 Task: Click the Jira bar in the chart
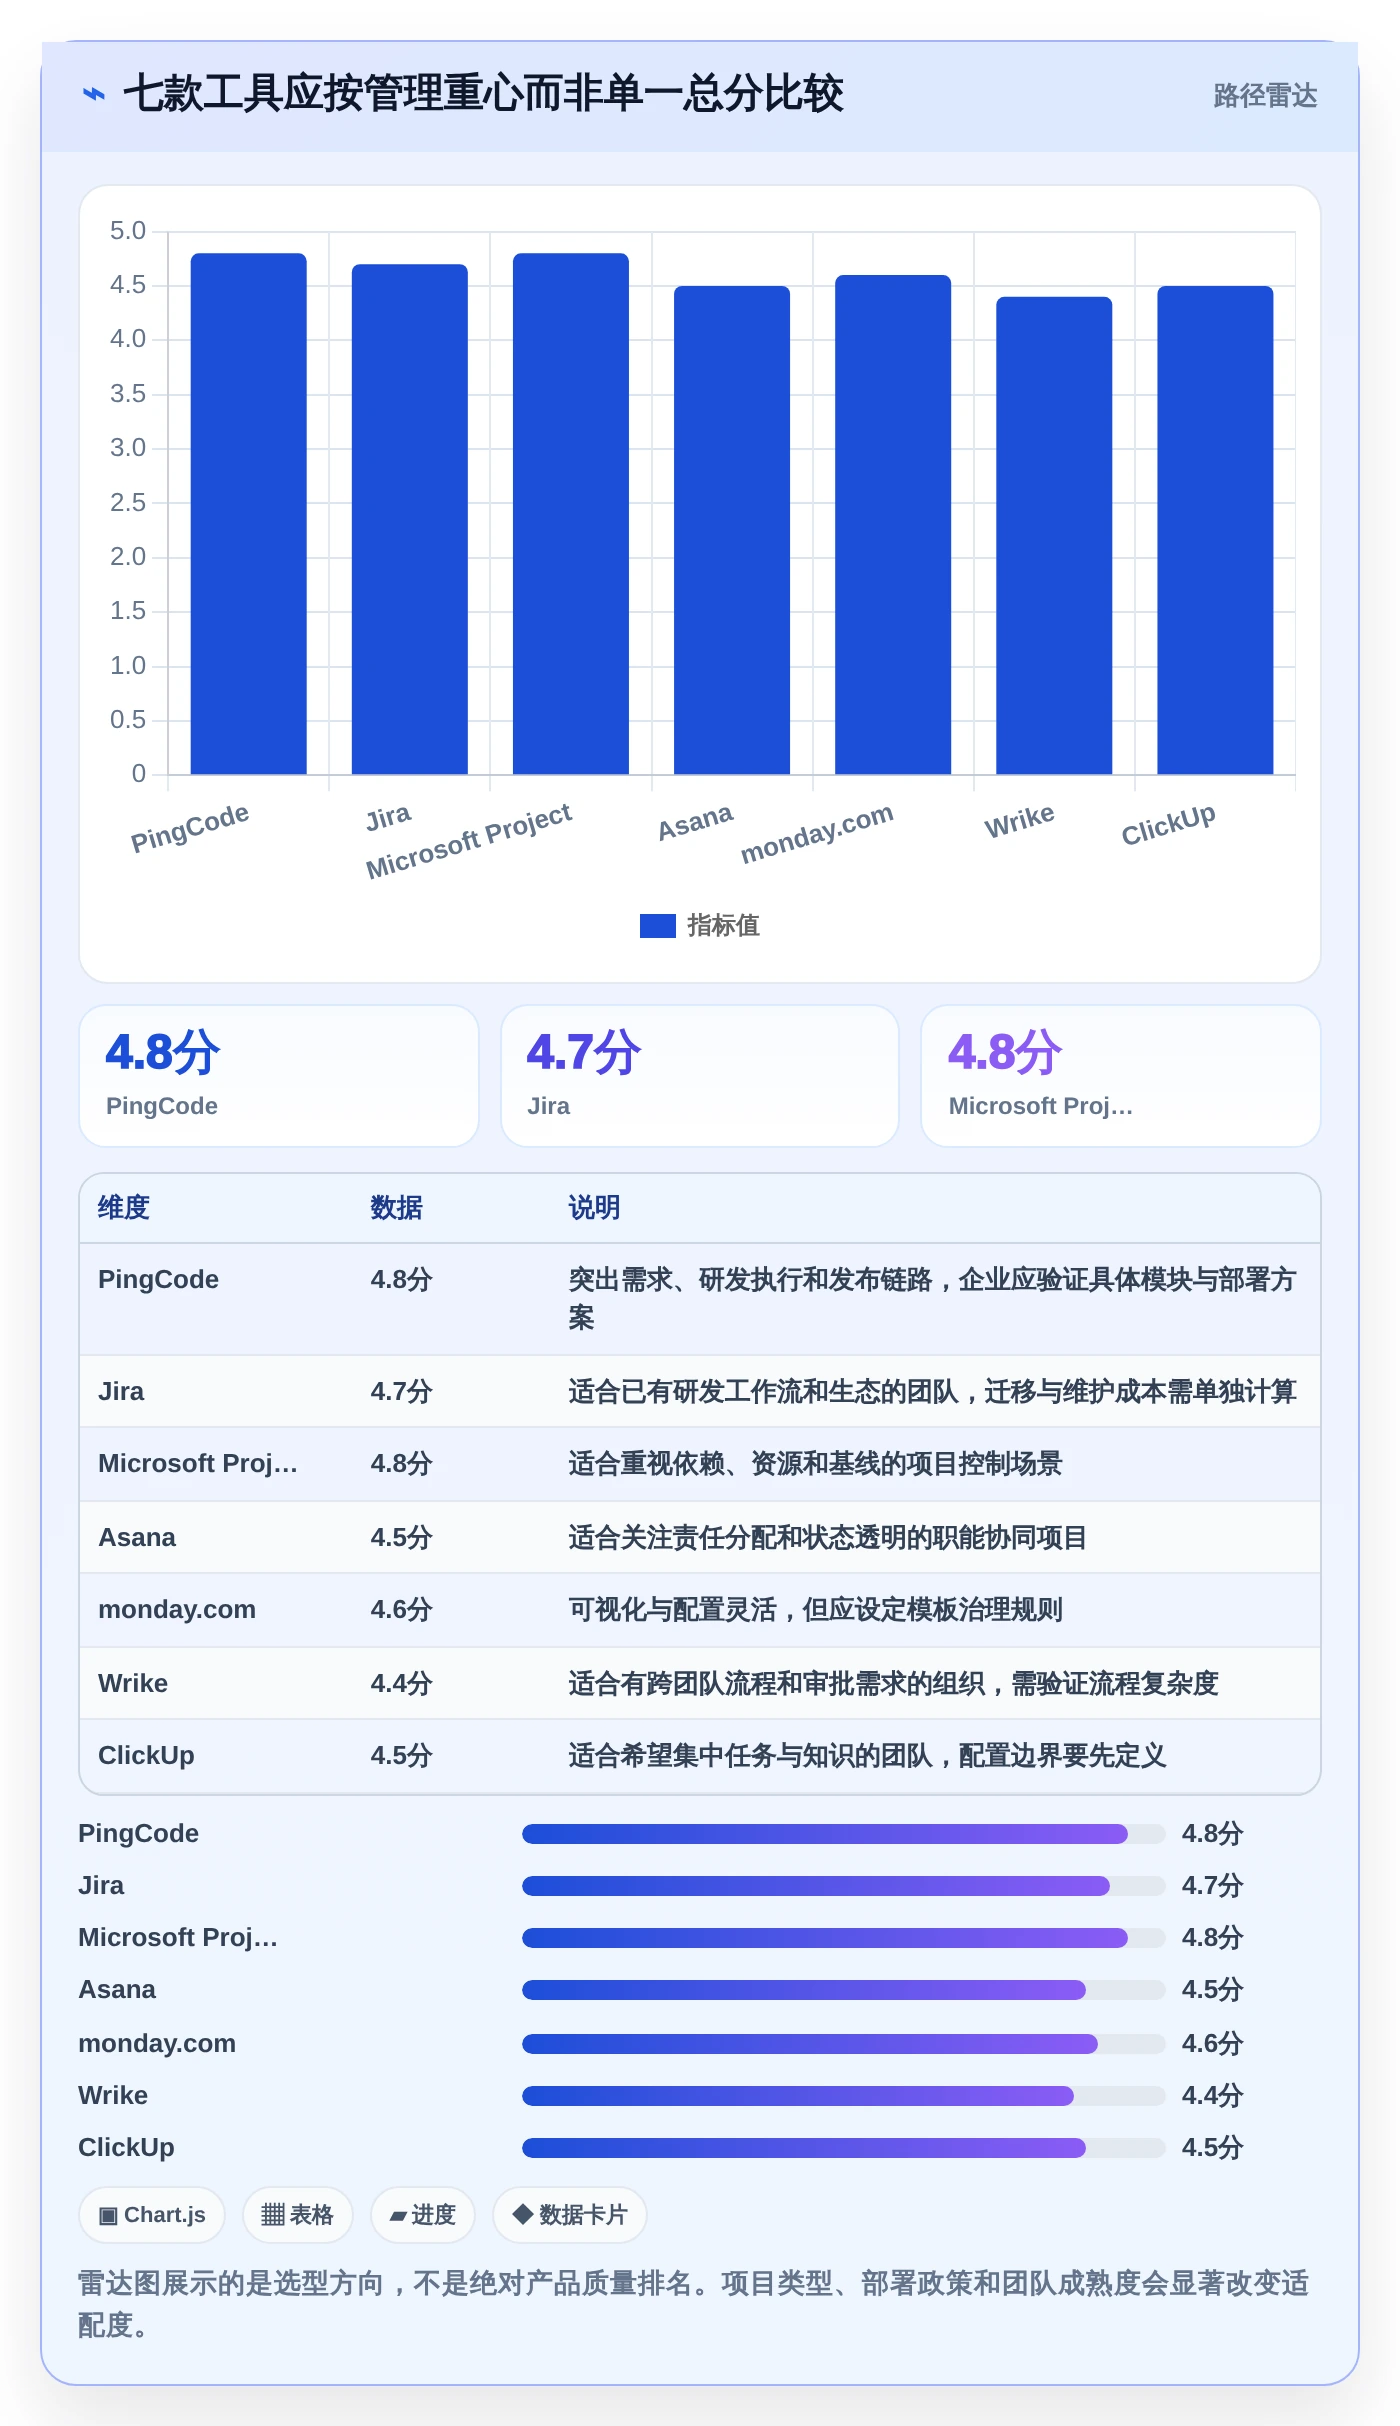[410, 519]
